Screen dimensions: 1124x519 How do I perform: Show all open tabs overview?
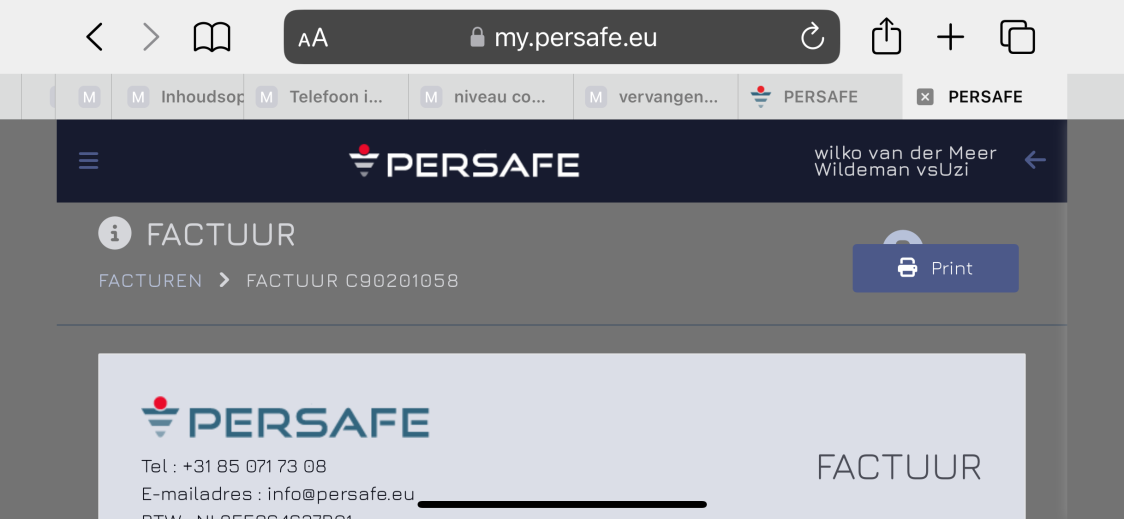point(1017,38)
